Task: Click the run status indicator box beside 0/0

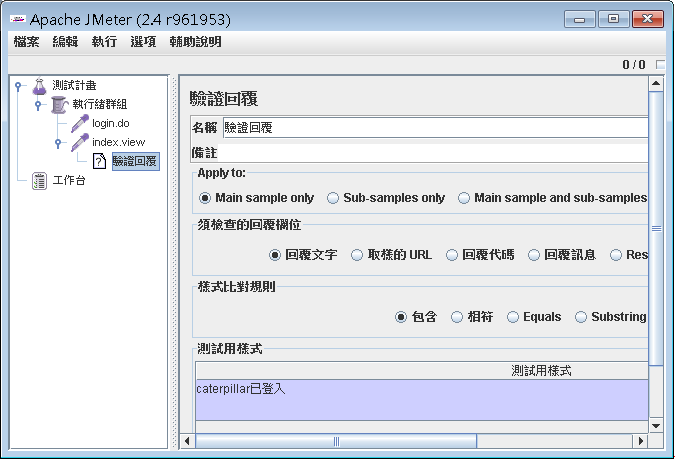Action: pyautogui.click(x=660, y=65)
